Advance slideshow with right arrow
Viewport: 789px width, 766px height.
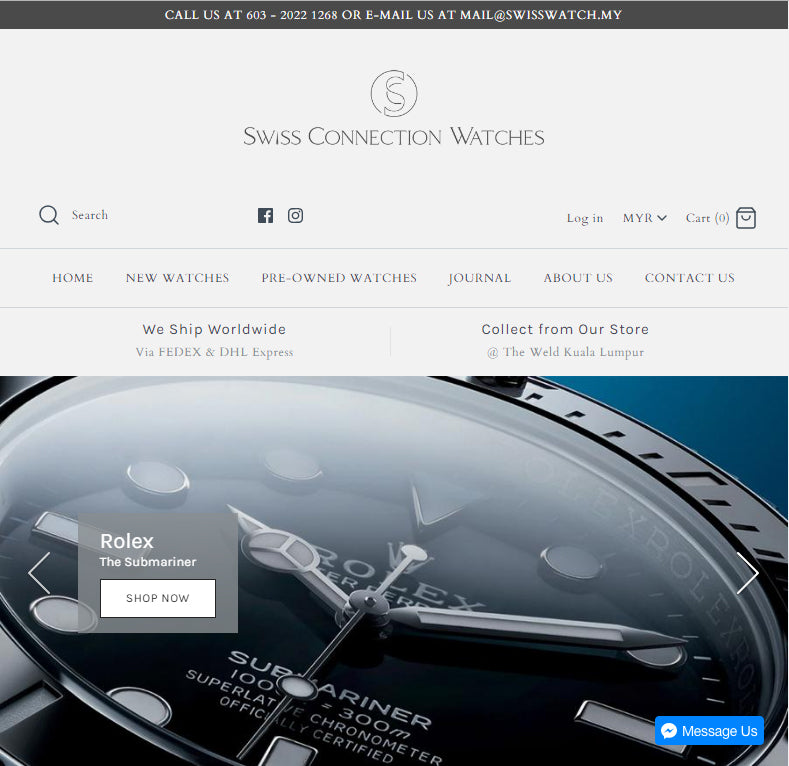coord(748,573)
